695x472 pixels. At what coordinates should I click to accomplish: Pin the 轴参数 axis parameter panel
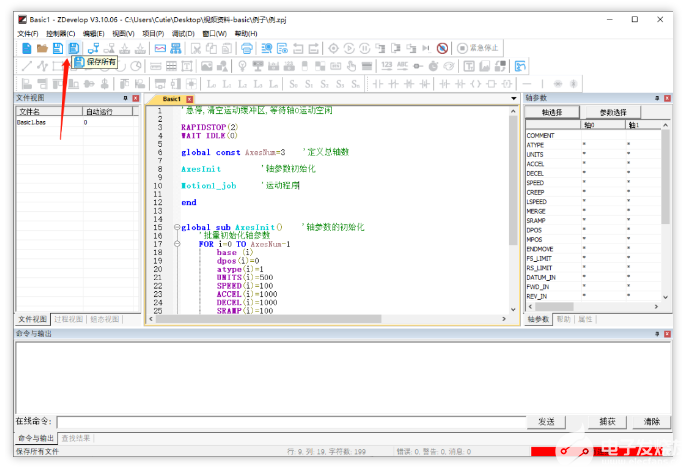pos(658,98)
